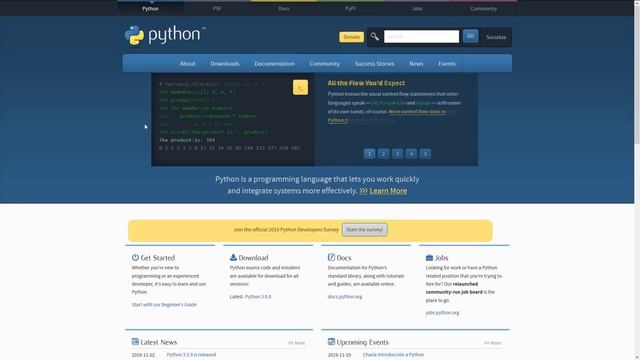Open the Python top tab
This screenshot has height=360, width=640.
coord(151,8)
